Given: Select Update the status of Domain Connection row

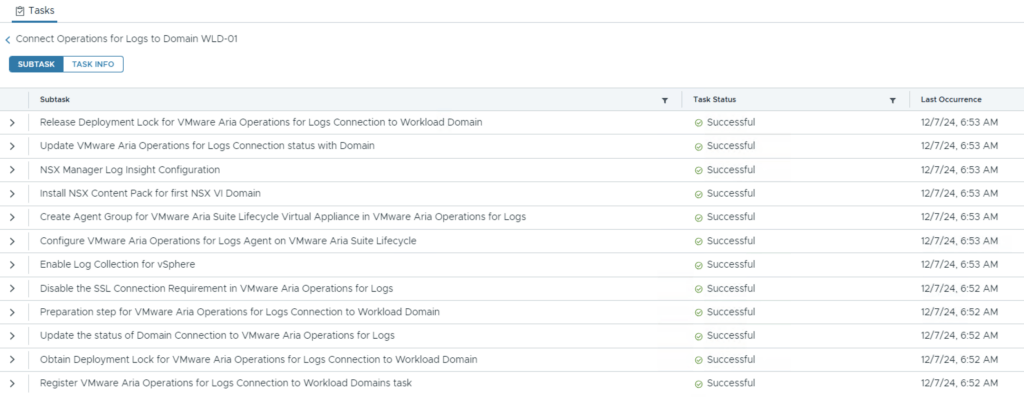Looking at the screenshot, I should point(217,335).
